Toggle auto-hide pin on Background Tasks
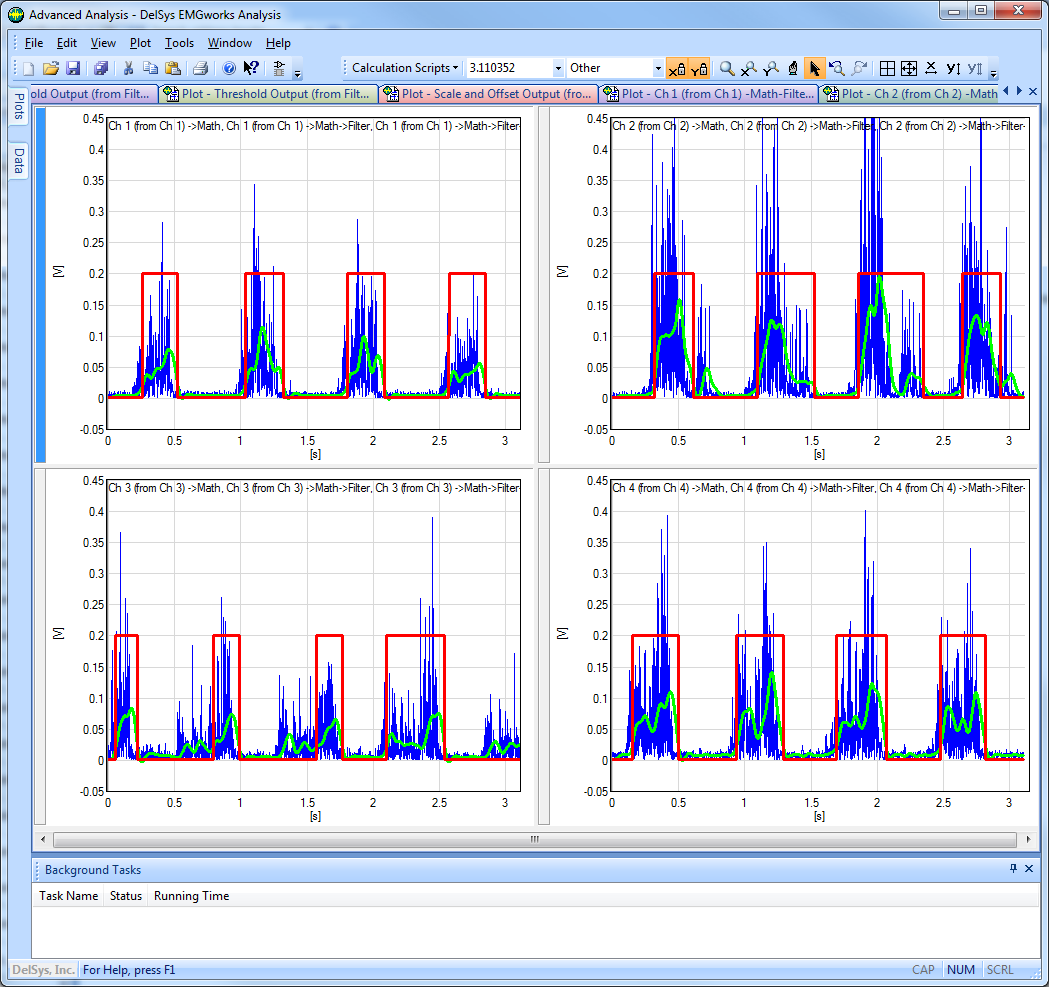Image resolution: width=1049 pixels, height=987 pixels. 1013,869
